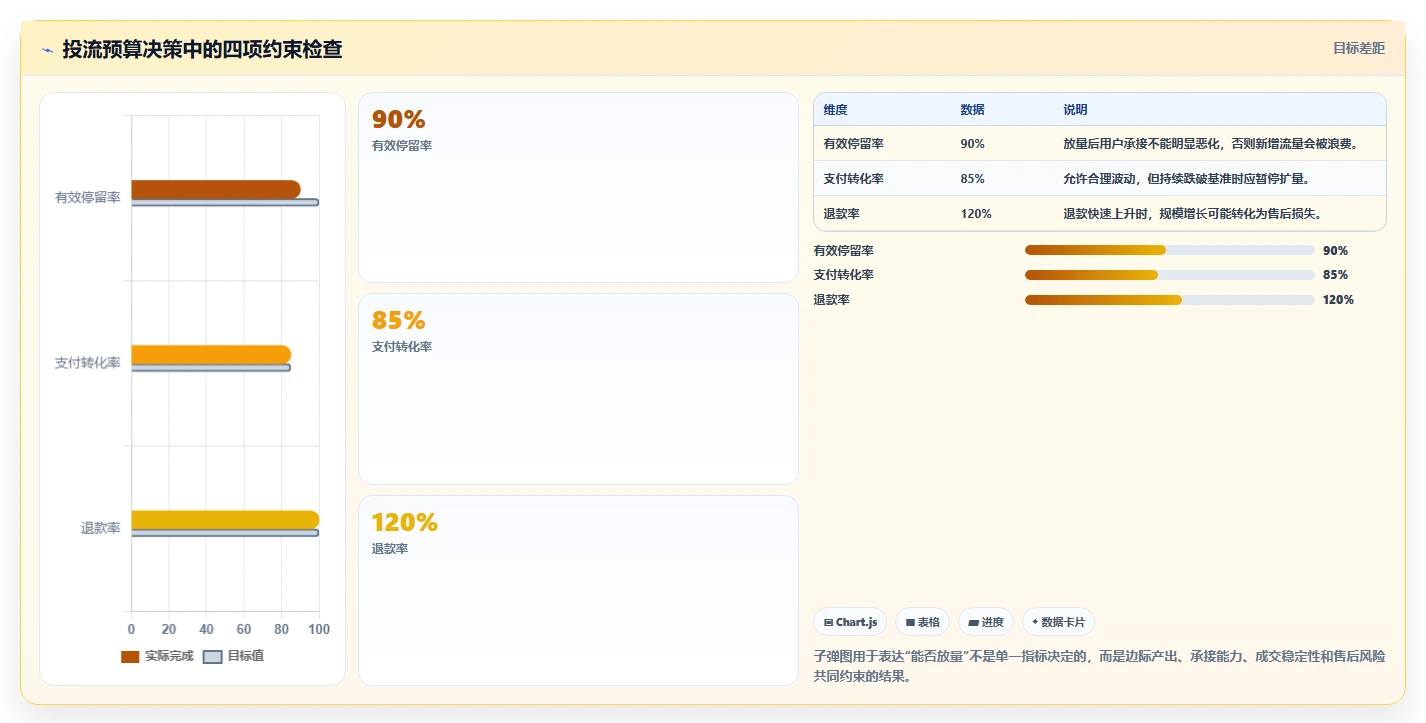Image resolution: width=1426 pixels, height=723 pixels.
Task: Click the yellow 退款率 actual bar in the chart
Action: (x=225, y=519)
